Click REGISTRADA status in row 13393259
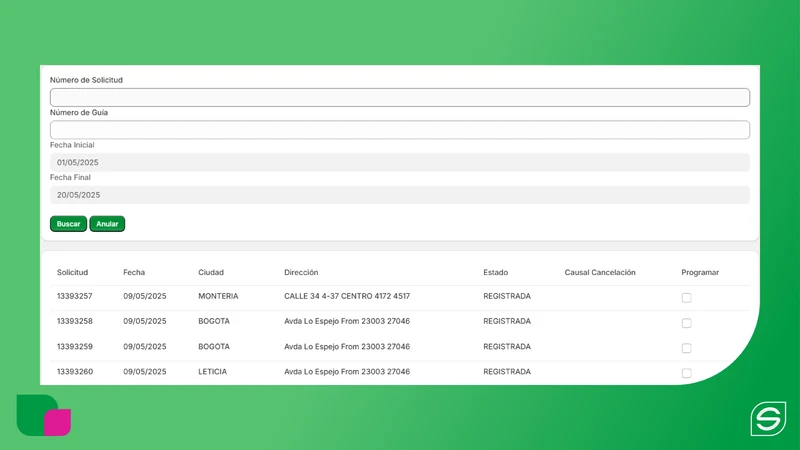This screenshot has width=800, height=450. click(507, 346)
